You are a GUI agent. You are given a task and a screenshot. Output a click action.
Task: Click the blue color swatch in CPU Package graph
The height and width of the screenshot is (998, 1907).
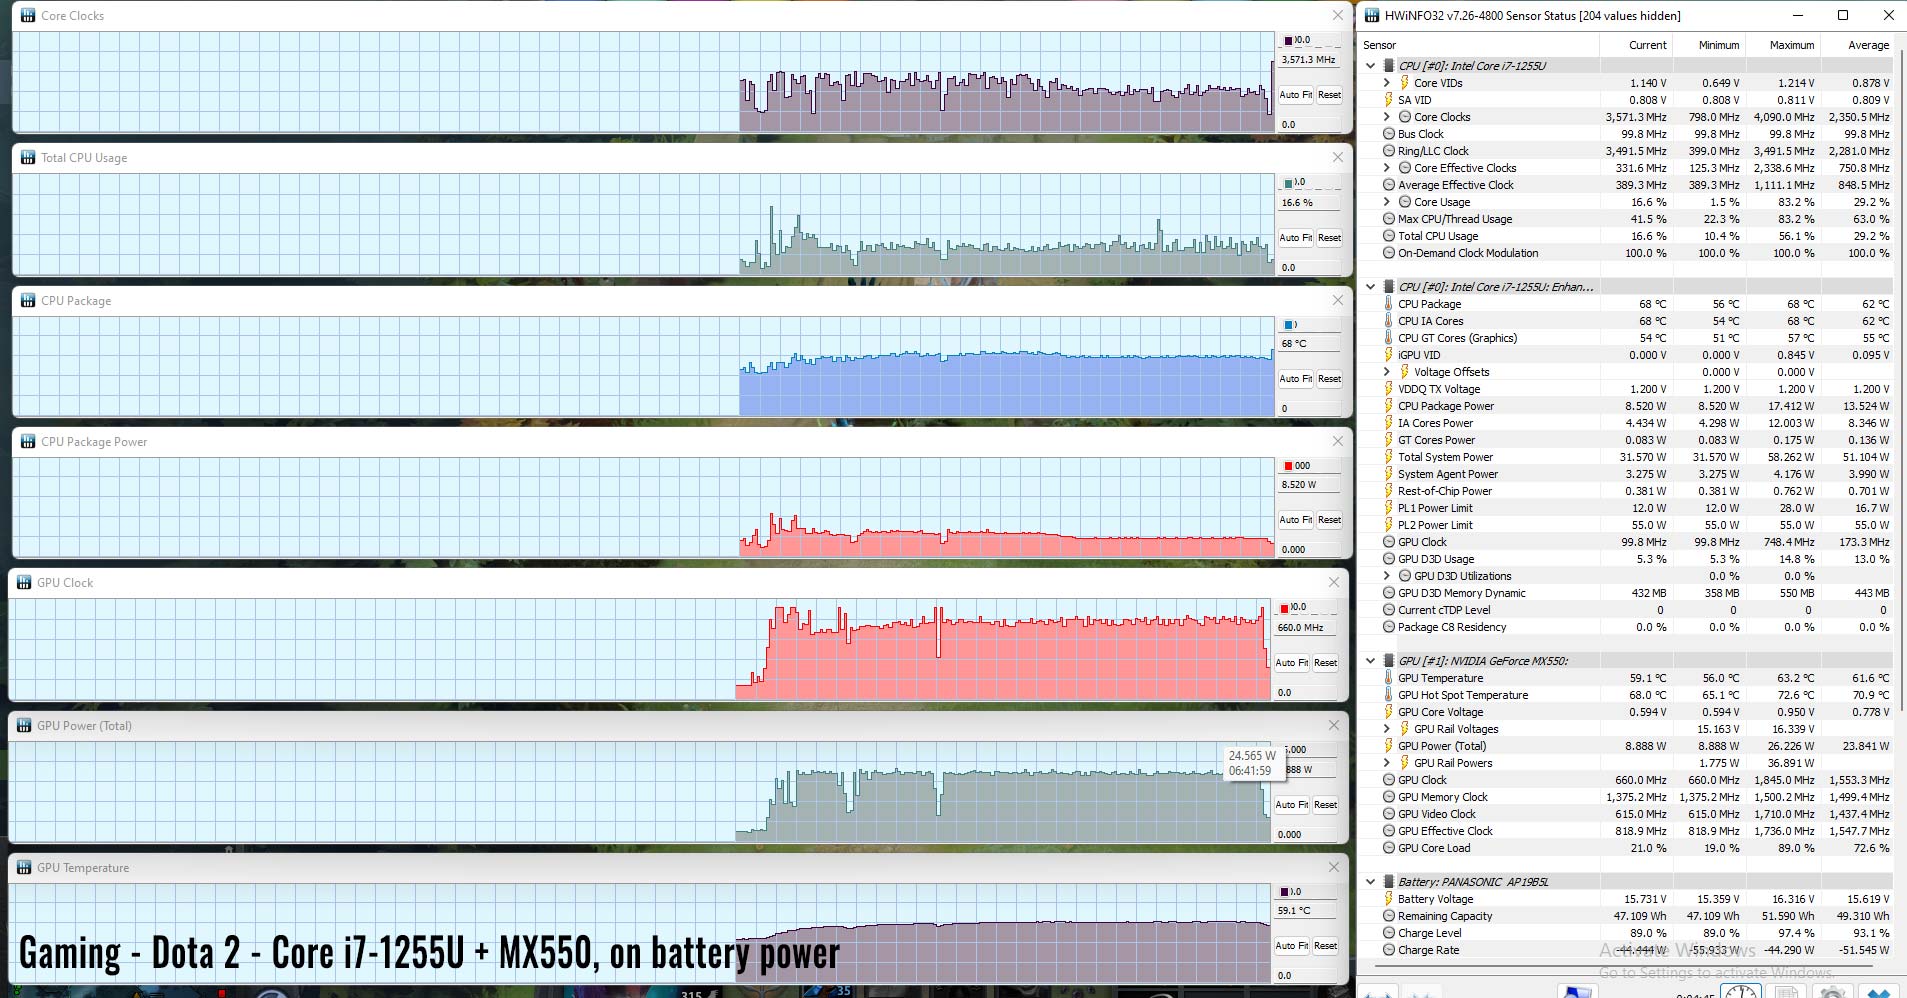tap(1288, 325)
